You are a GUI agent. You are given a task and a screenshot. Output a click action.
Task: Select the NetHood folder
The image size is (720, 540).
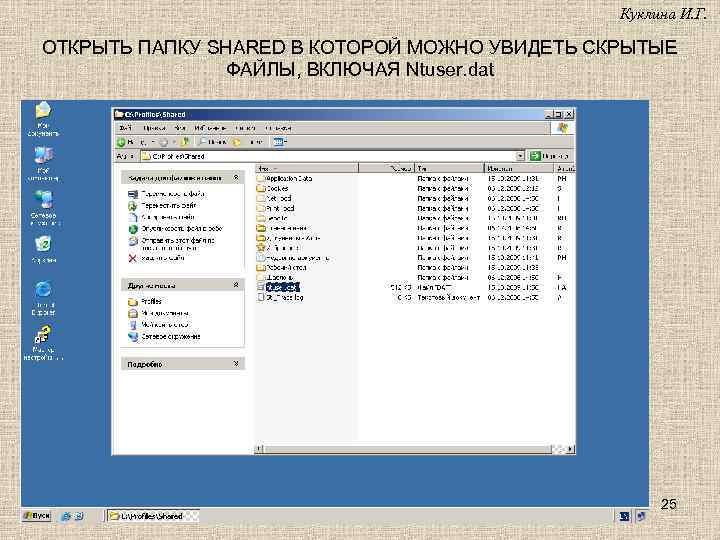click(x=274, y=198)
